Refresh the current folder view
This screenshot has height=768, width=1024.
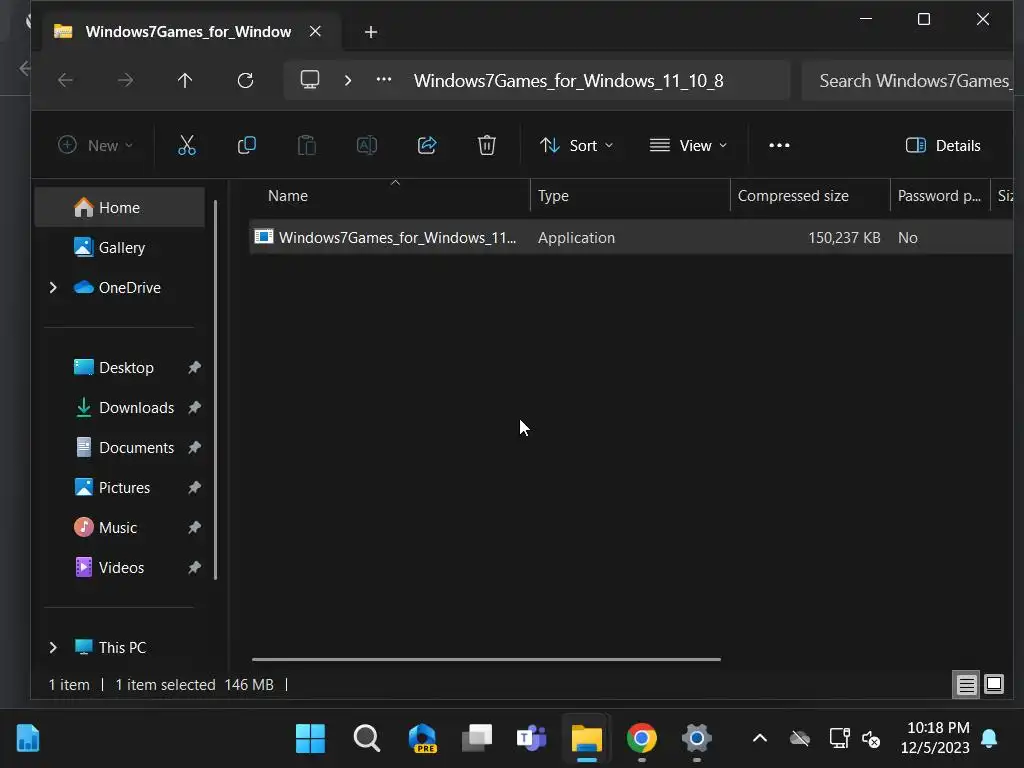[246, 80]
